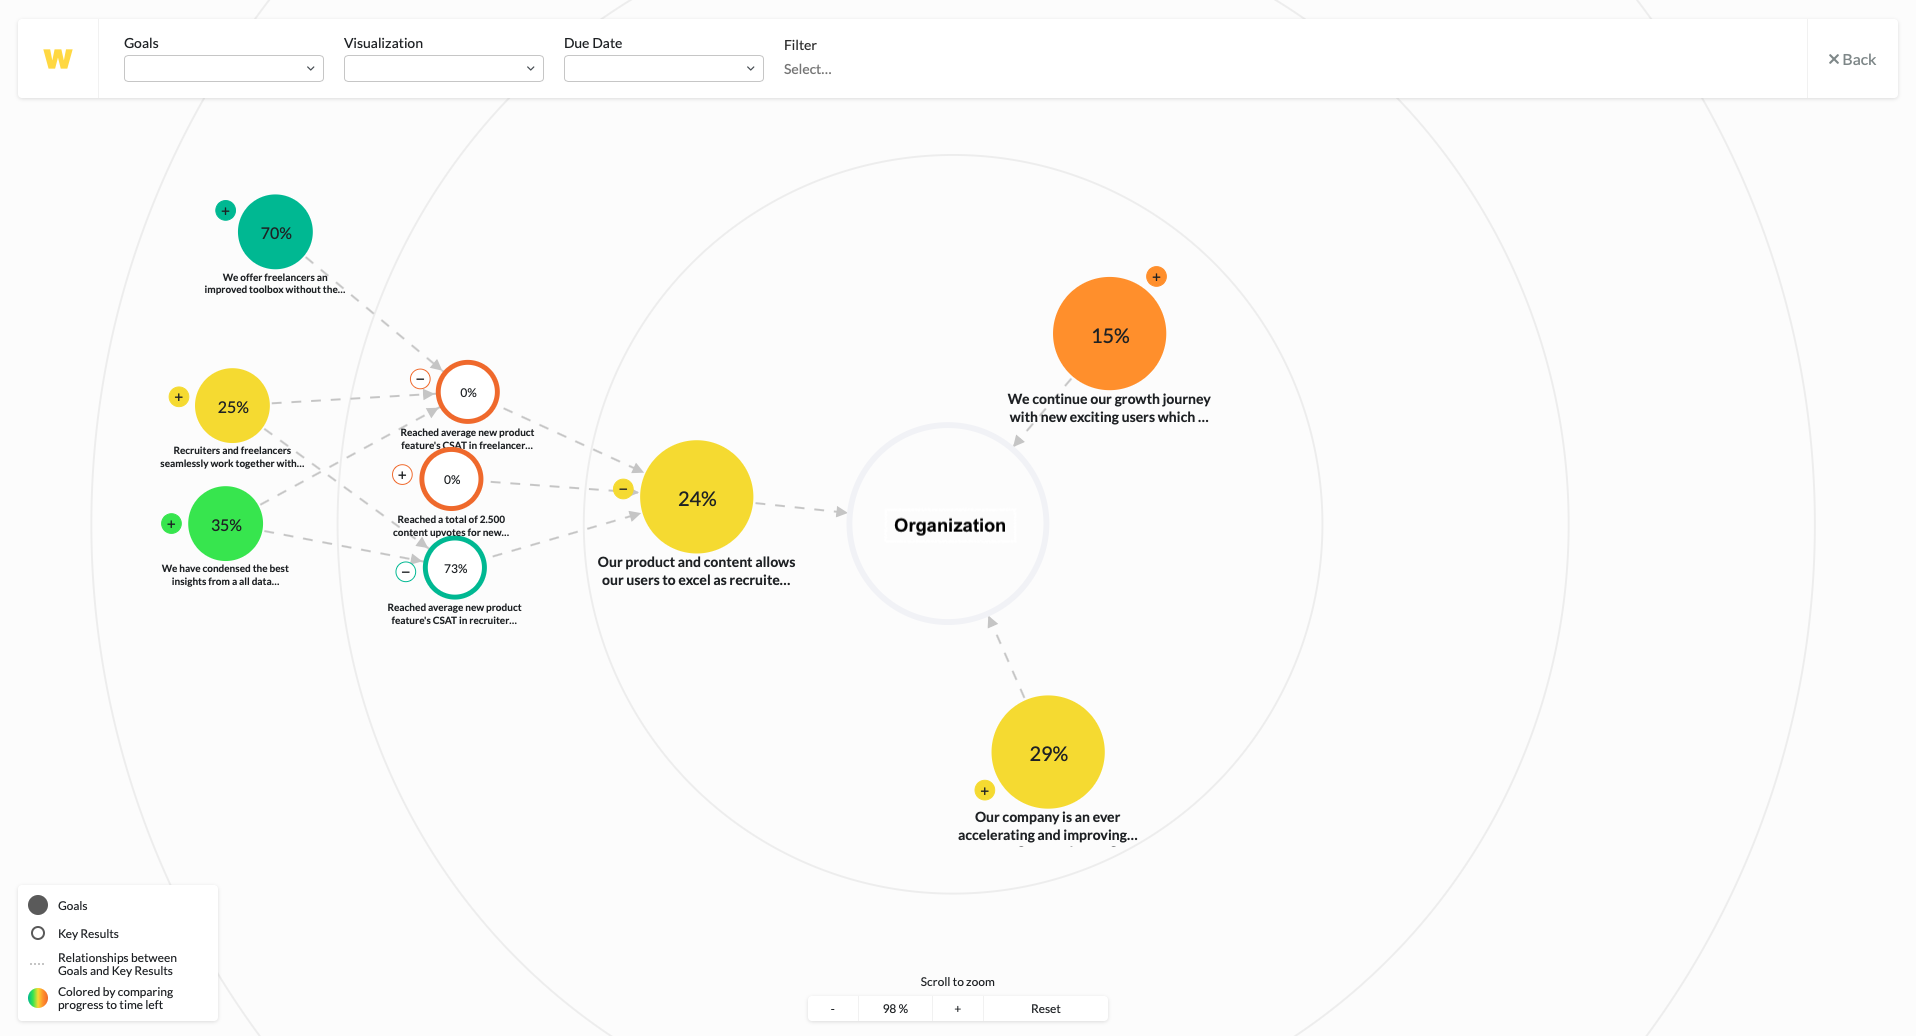Image resolution: width=1916 pixels, height=1036 pixels.
Task: Collapse the 24% product and content goal
Action: pyautogui.click(x=623, y=489)
